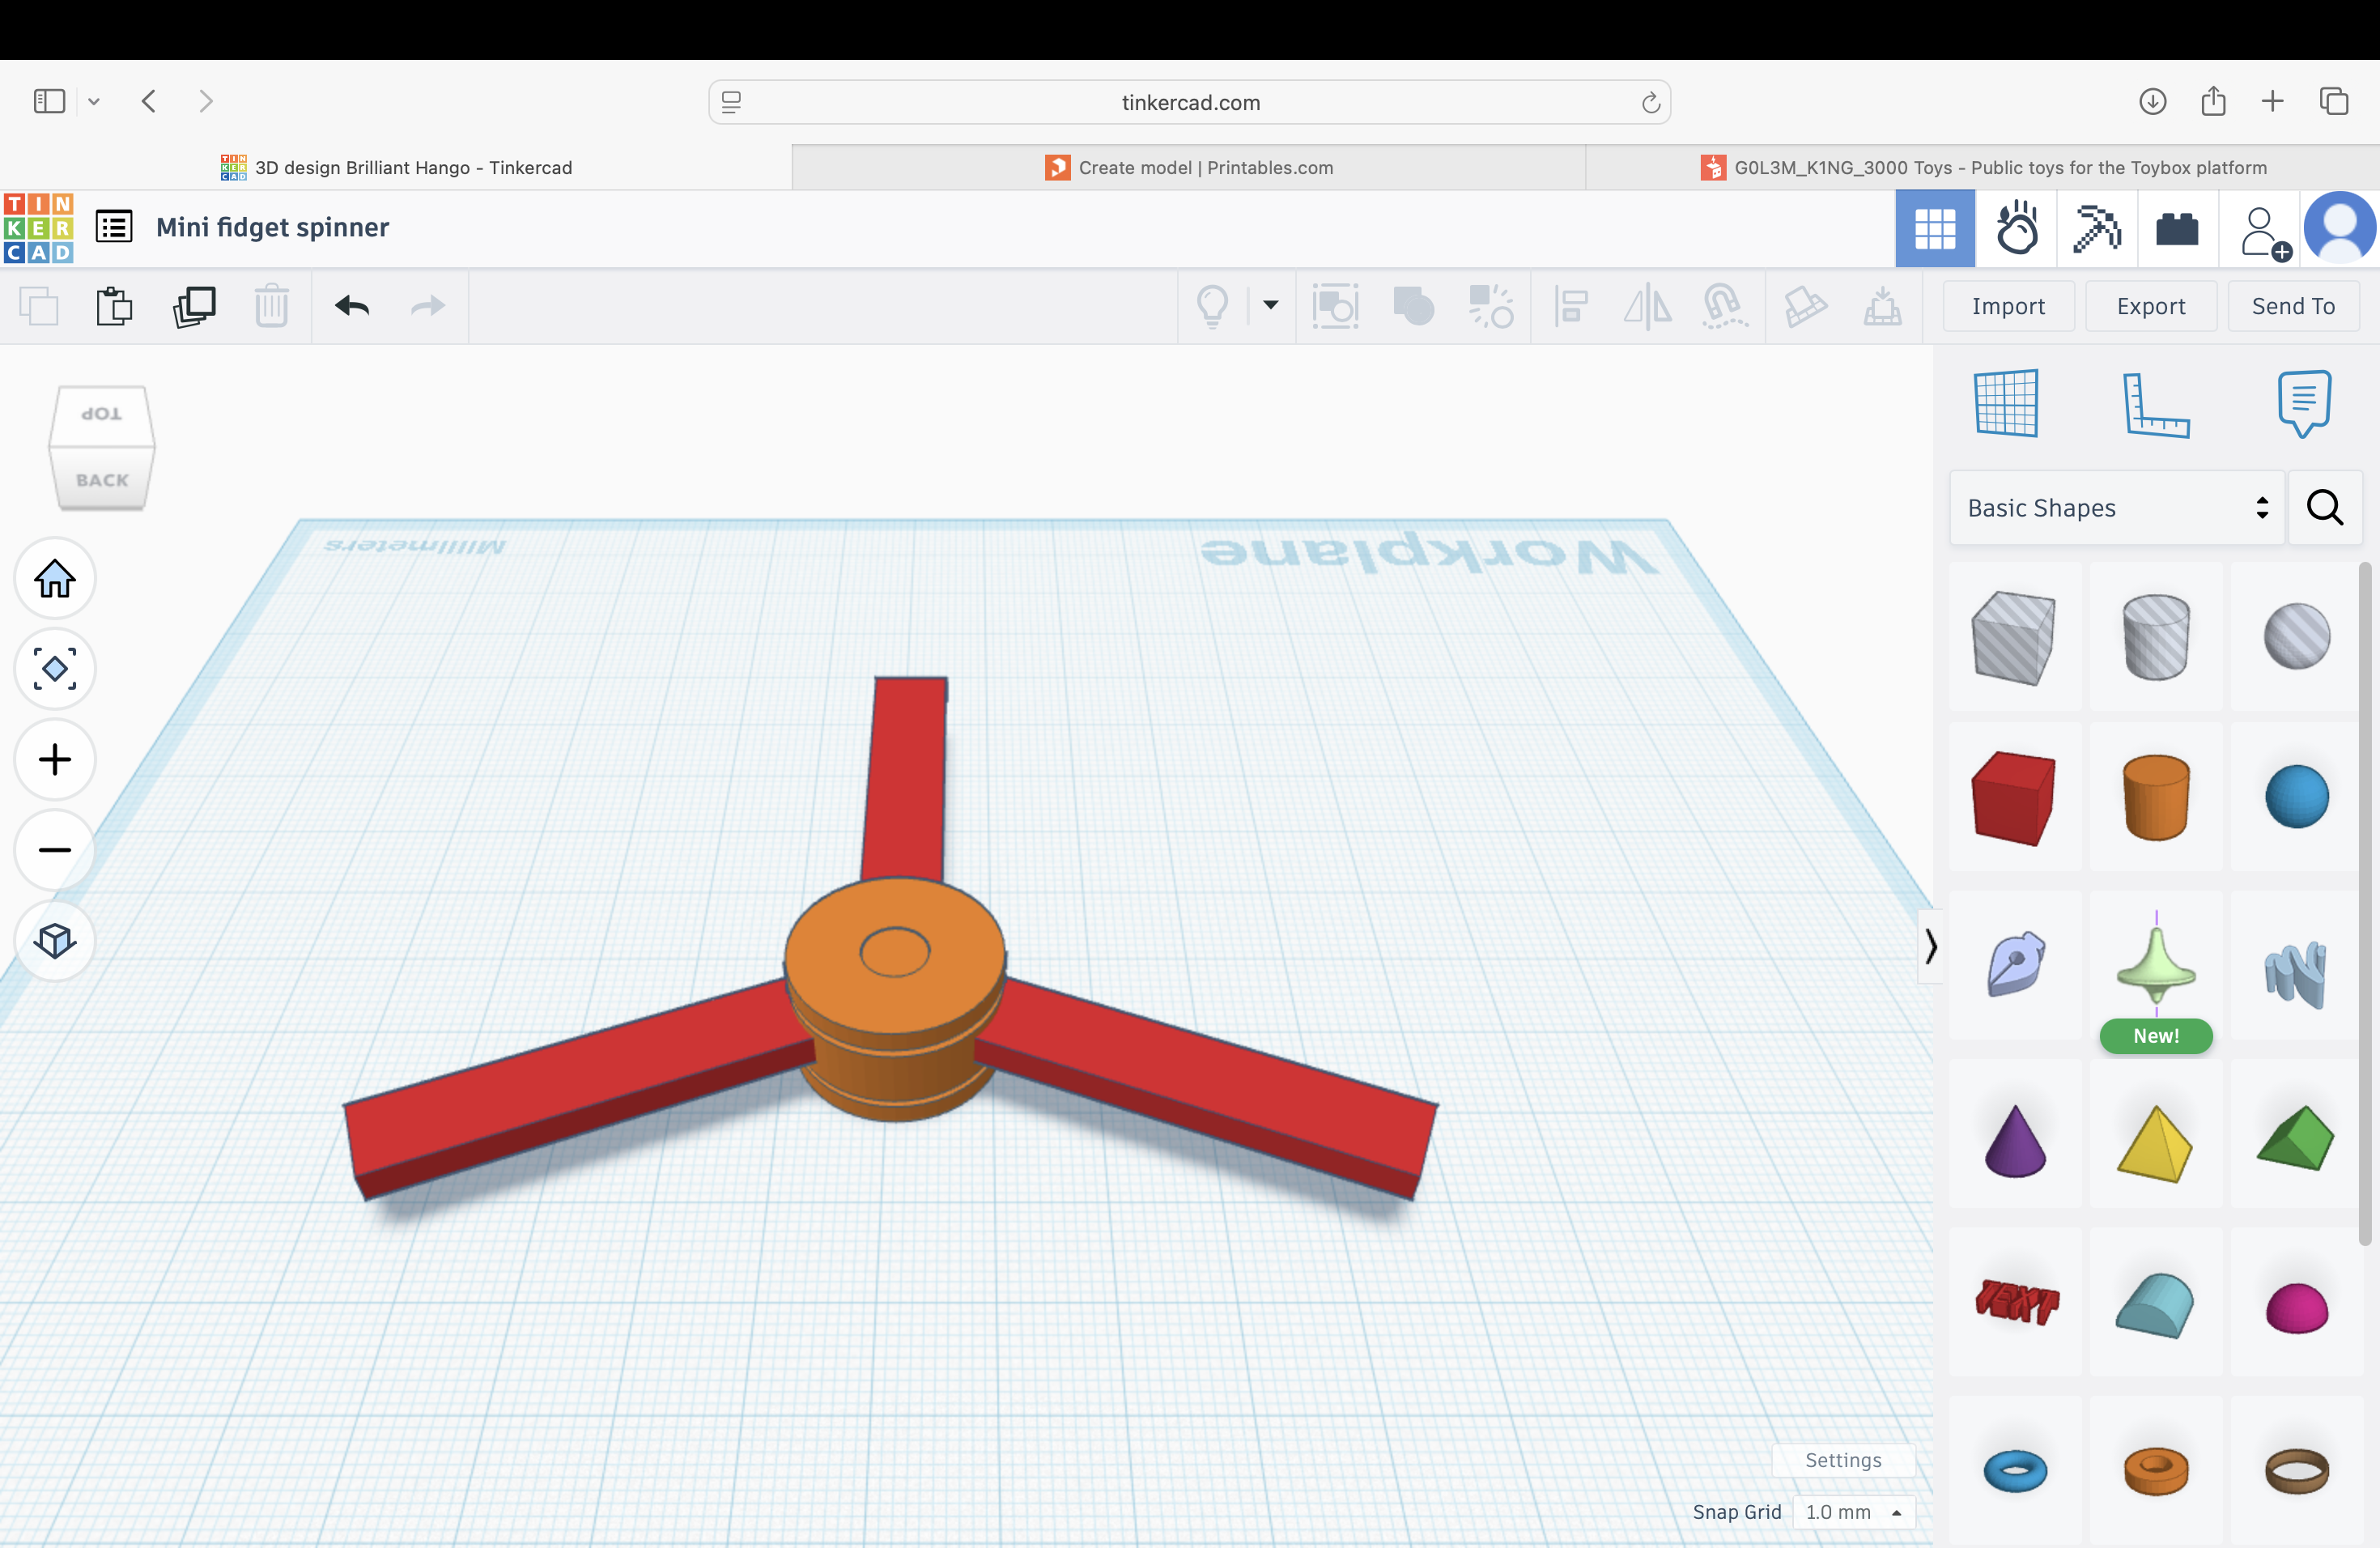This screenshot has height=1548, width=2380.
Task: Open the Sim Lab icon
Action: click(x=2016, y=229)
